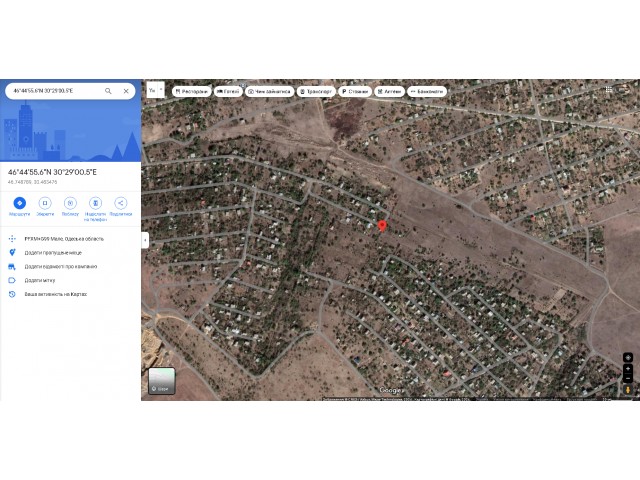Select the Банкомати category chip
Image resolution: width=640 pixels, height=480 pixels.
pyautogui.click(x=427, y=91)
